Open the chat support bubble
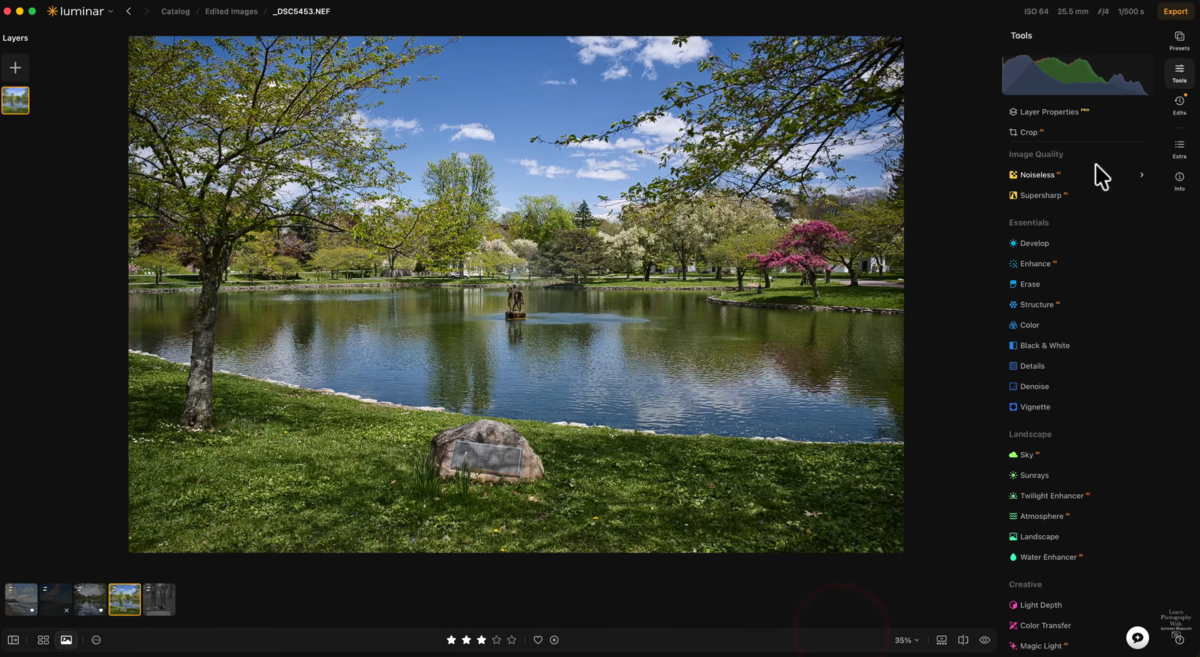Image resolution: width=1200 pixels, height=657 pixels. tap(1137, 638)
